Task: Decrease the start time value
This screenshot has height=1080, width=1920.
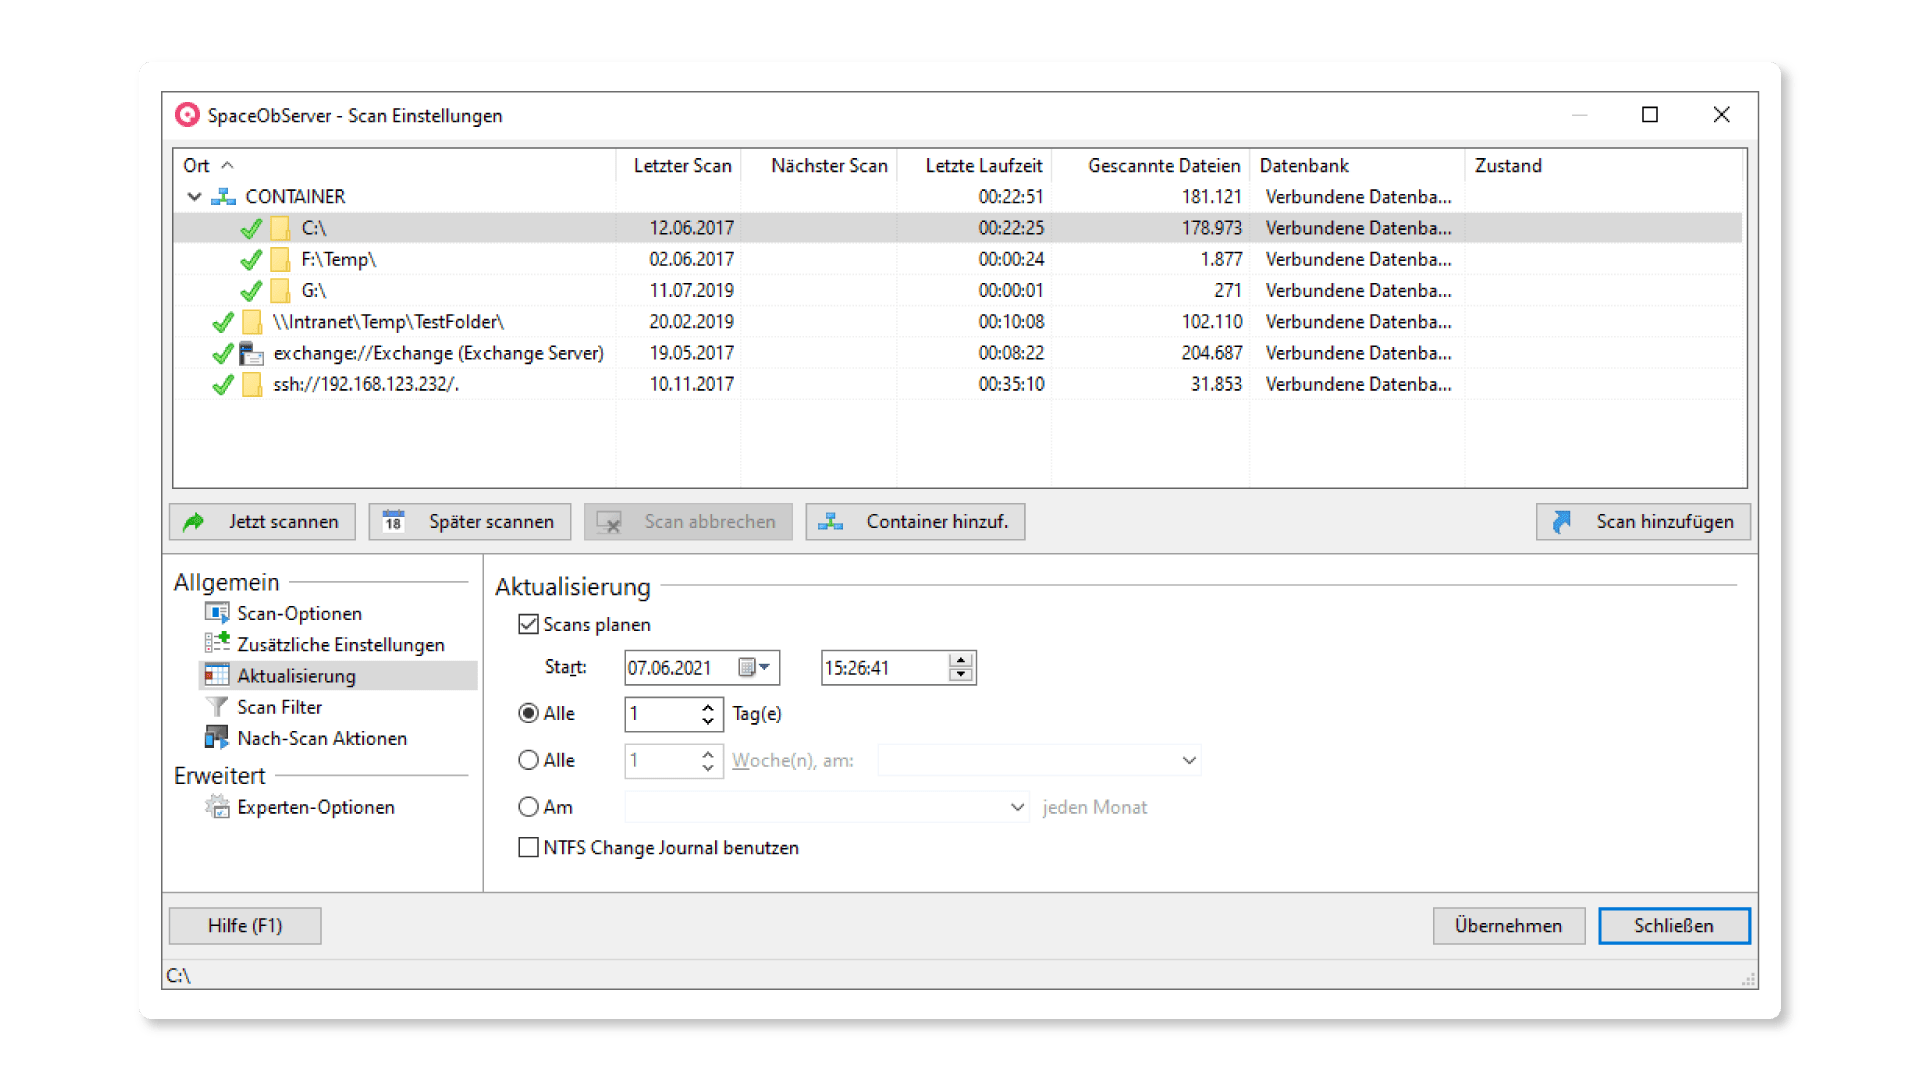Action: [x=961, y=674]
